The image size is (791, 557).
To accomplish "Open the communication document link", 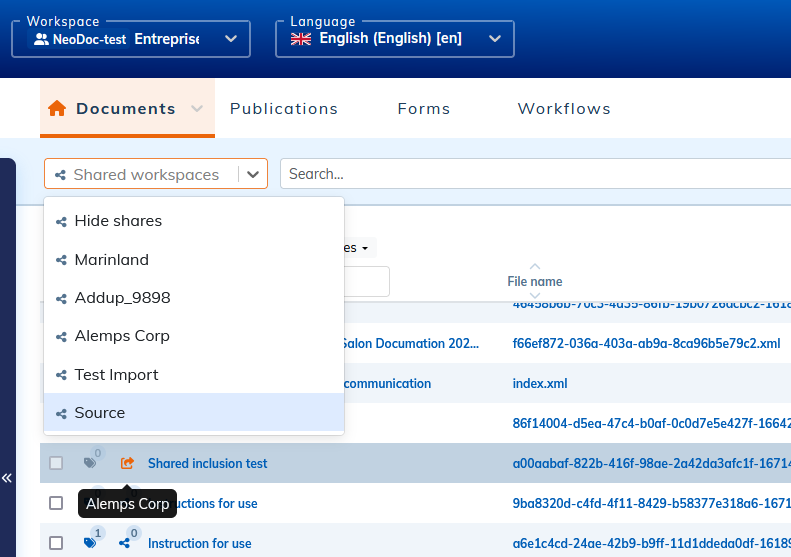I will coord(387,383).
